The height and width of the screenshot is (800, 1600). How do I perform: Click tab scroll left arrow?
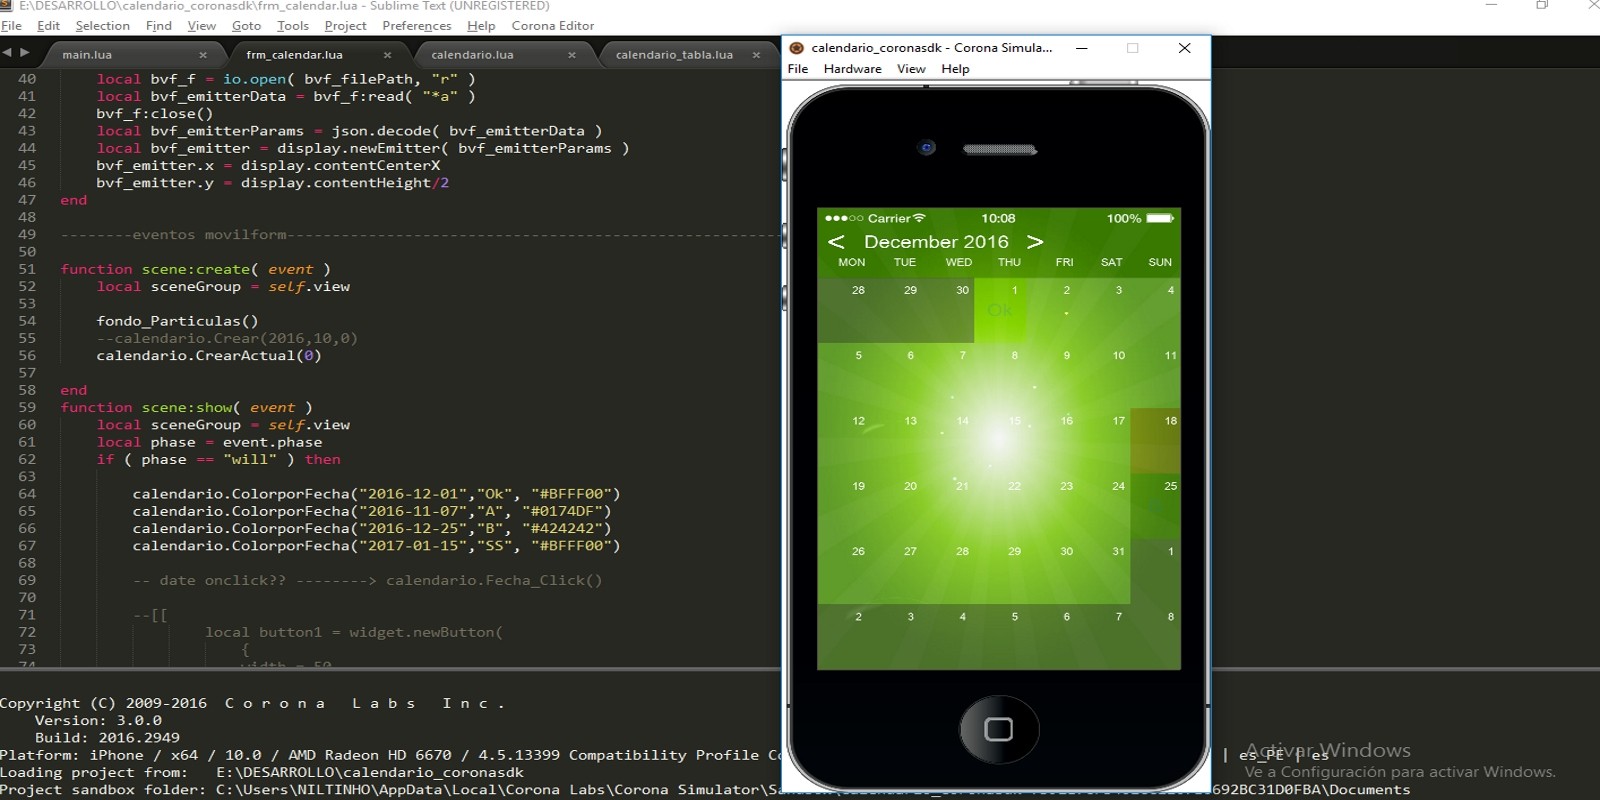pyautogui.click(x=7, y=53)
